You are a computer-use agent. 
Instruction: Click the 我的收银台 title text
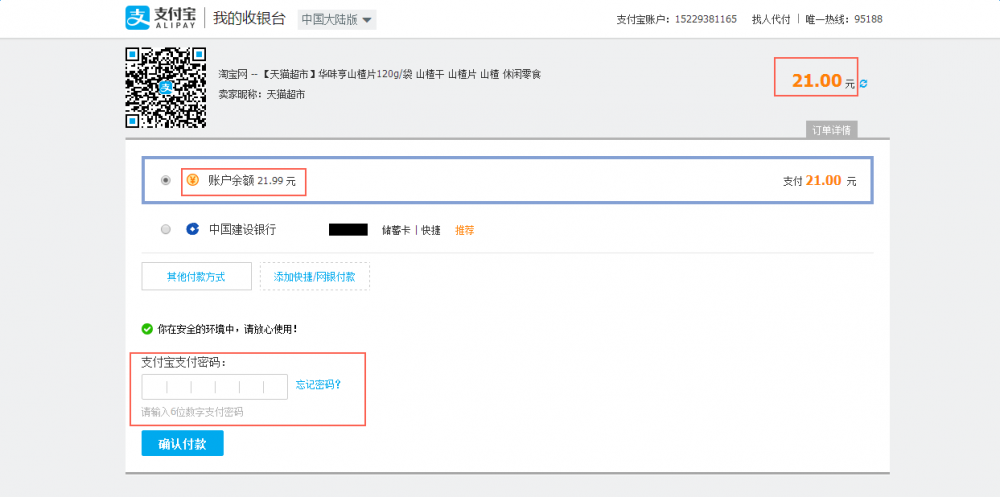tap(249, 19)
